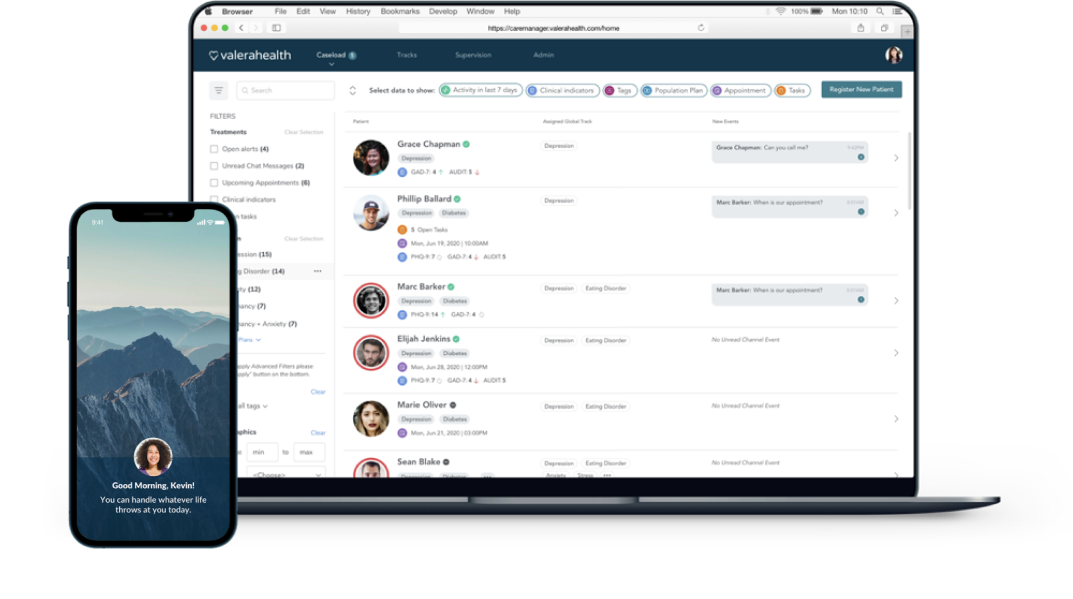Open Grace Chapman's patient photo
The height and width of the screenshot is (599, 1073).
click(371, 157)
